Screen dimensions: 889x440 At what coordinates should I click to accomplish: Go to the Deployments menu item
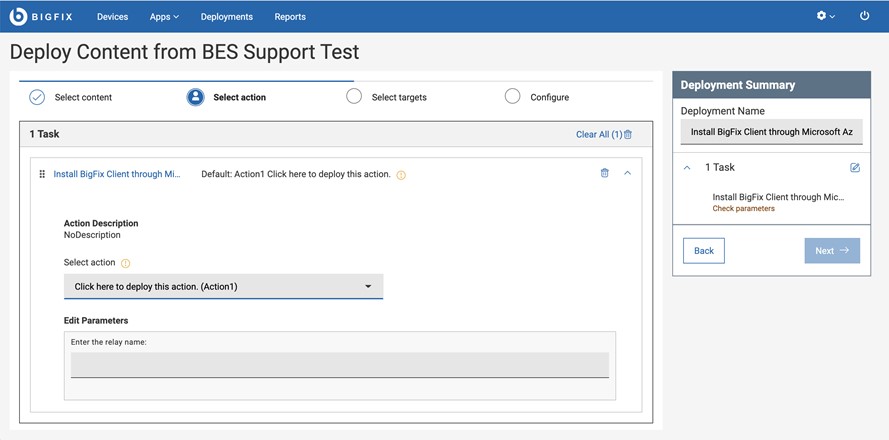[x=226, y=17]
